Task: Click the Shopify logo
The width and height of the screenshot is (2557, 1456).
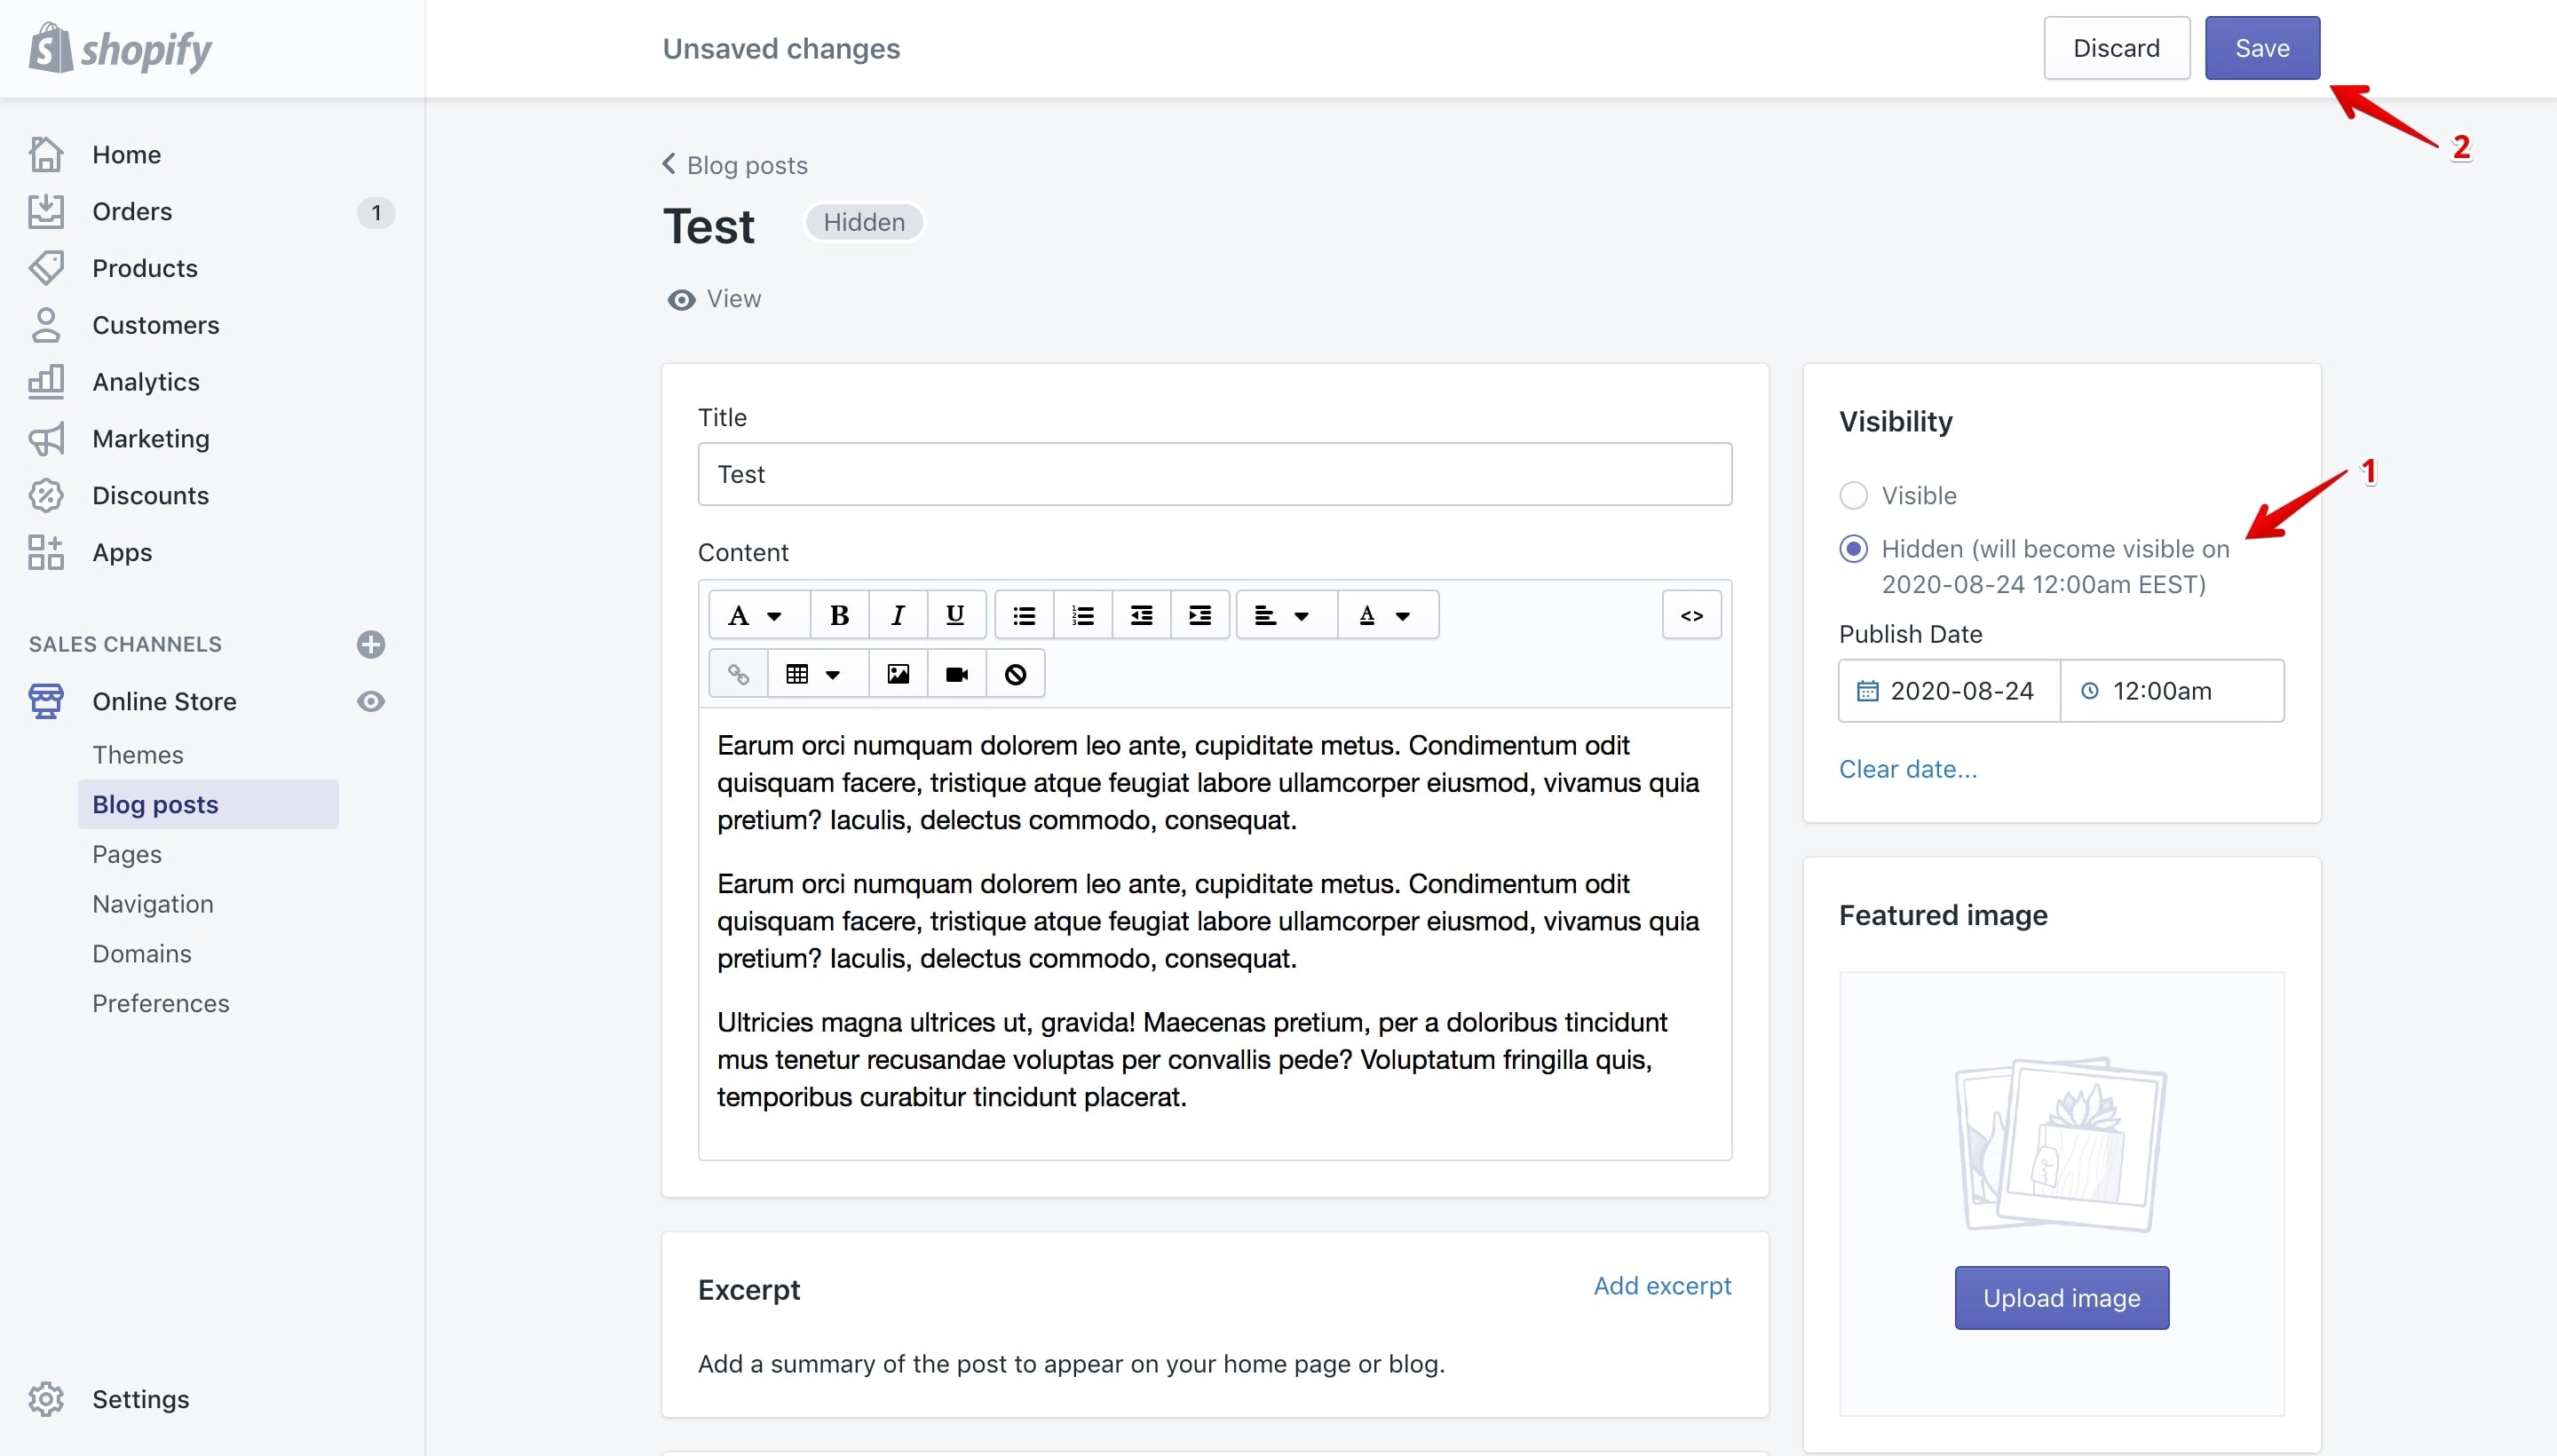Action: click(x=120, y=48)
